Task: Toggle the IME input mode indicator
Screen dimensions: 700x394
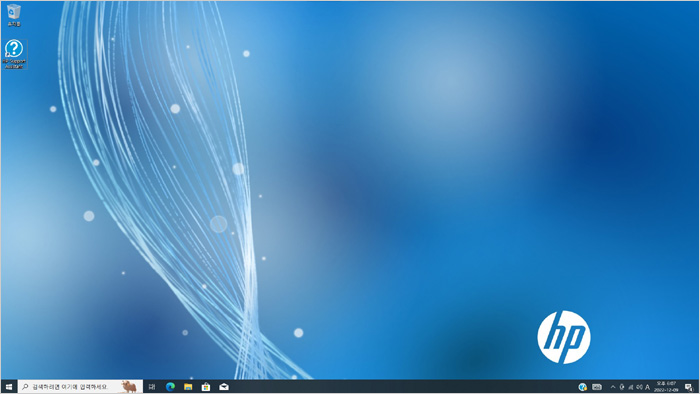Action: click(x=647, y=387)
